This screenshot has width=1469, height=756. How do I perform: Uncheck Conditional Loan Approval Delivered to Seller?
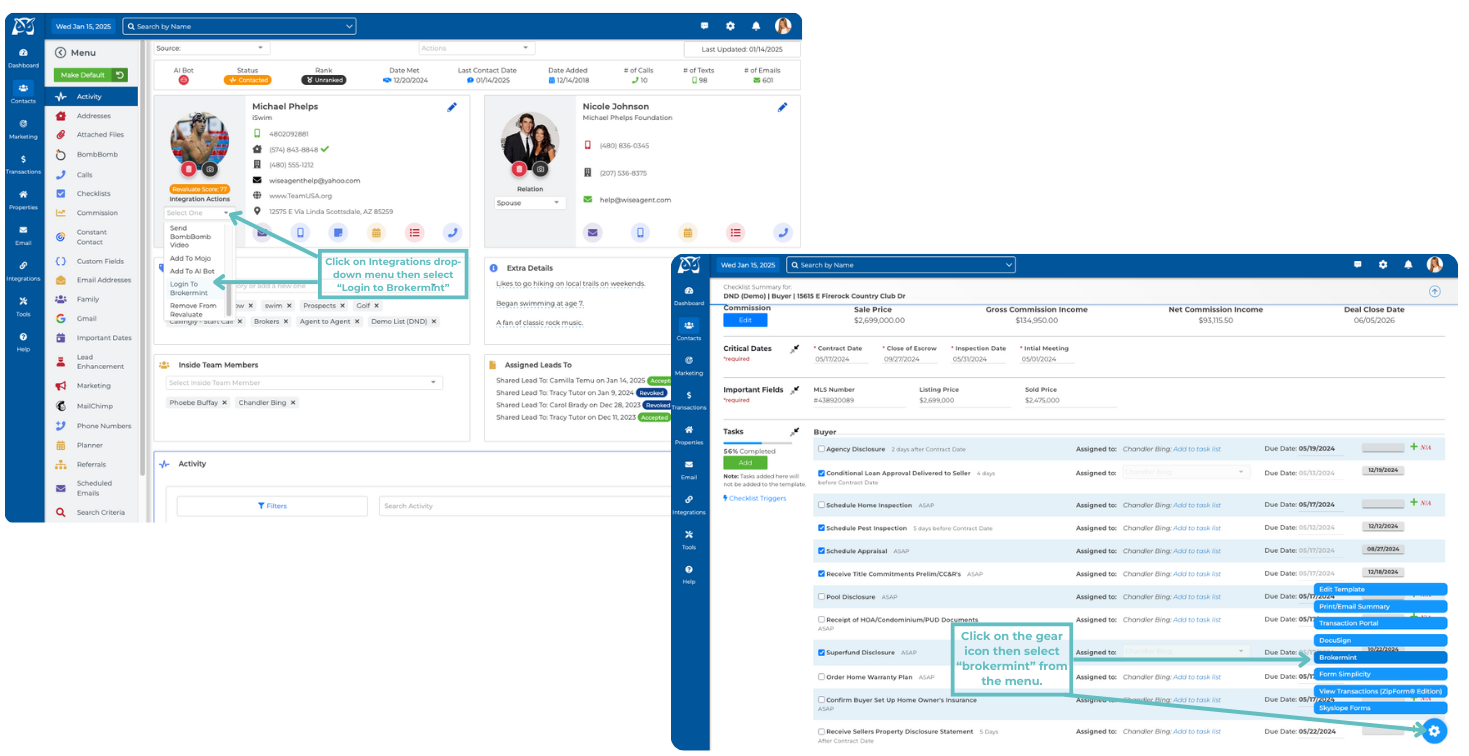(x=822, y=473)
